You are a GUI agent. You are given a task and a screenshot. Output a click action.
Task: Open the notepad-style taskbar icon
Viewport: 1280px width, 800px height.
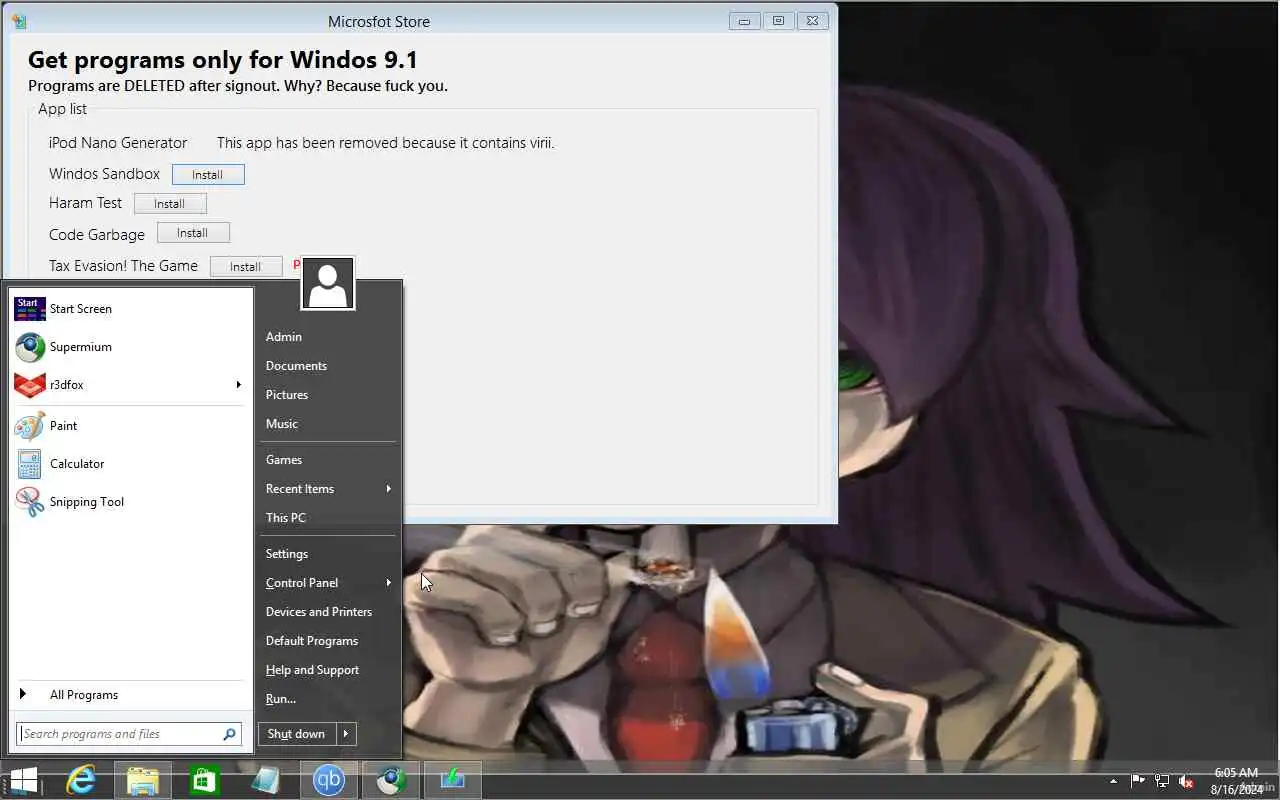click(x=266, y=780)
